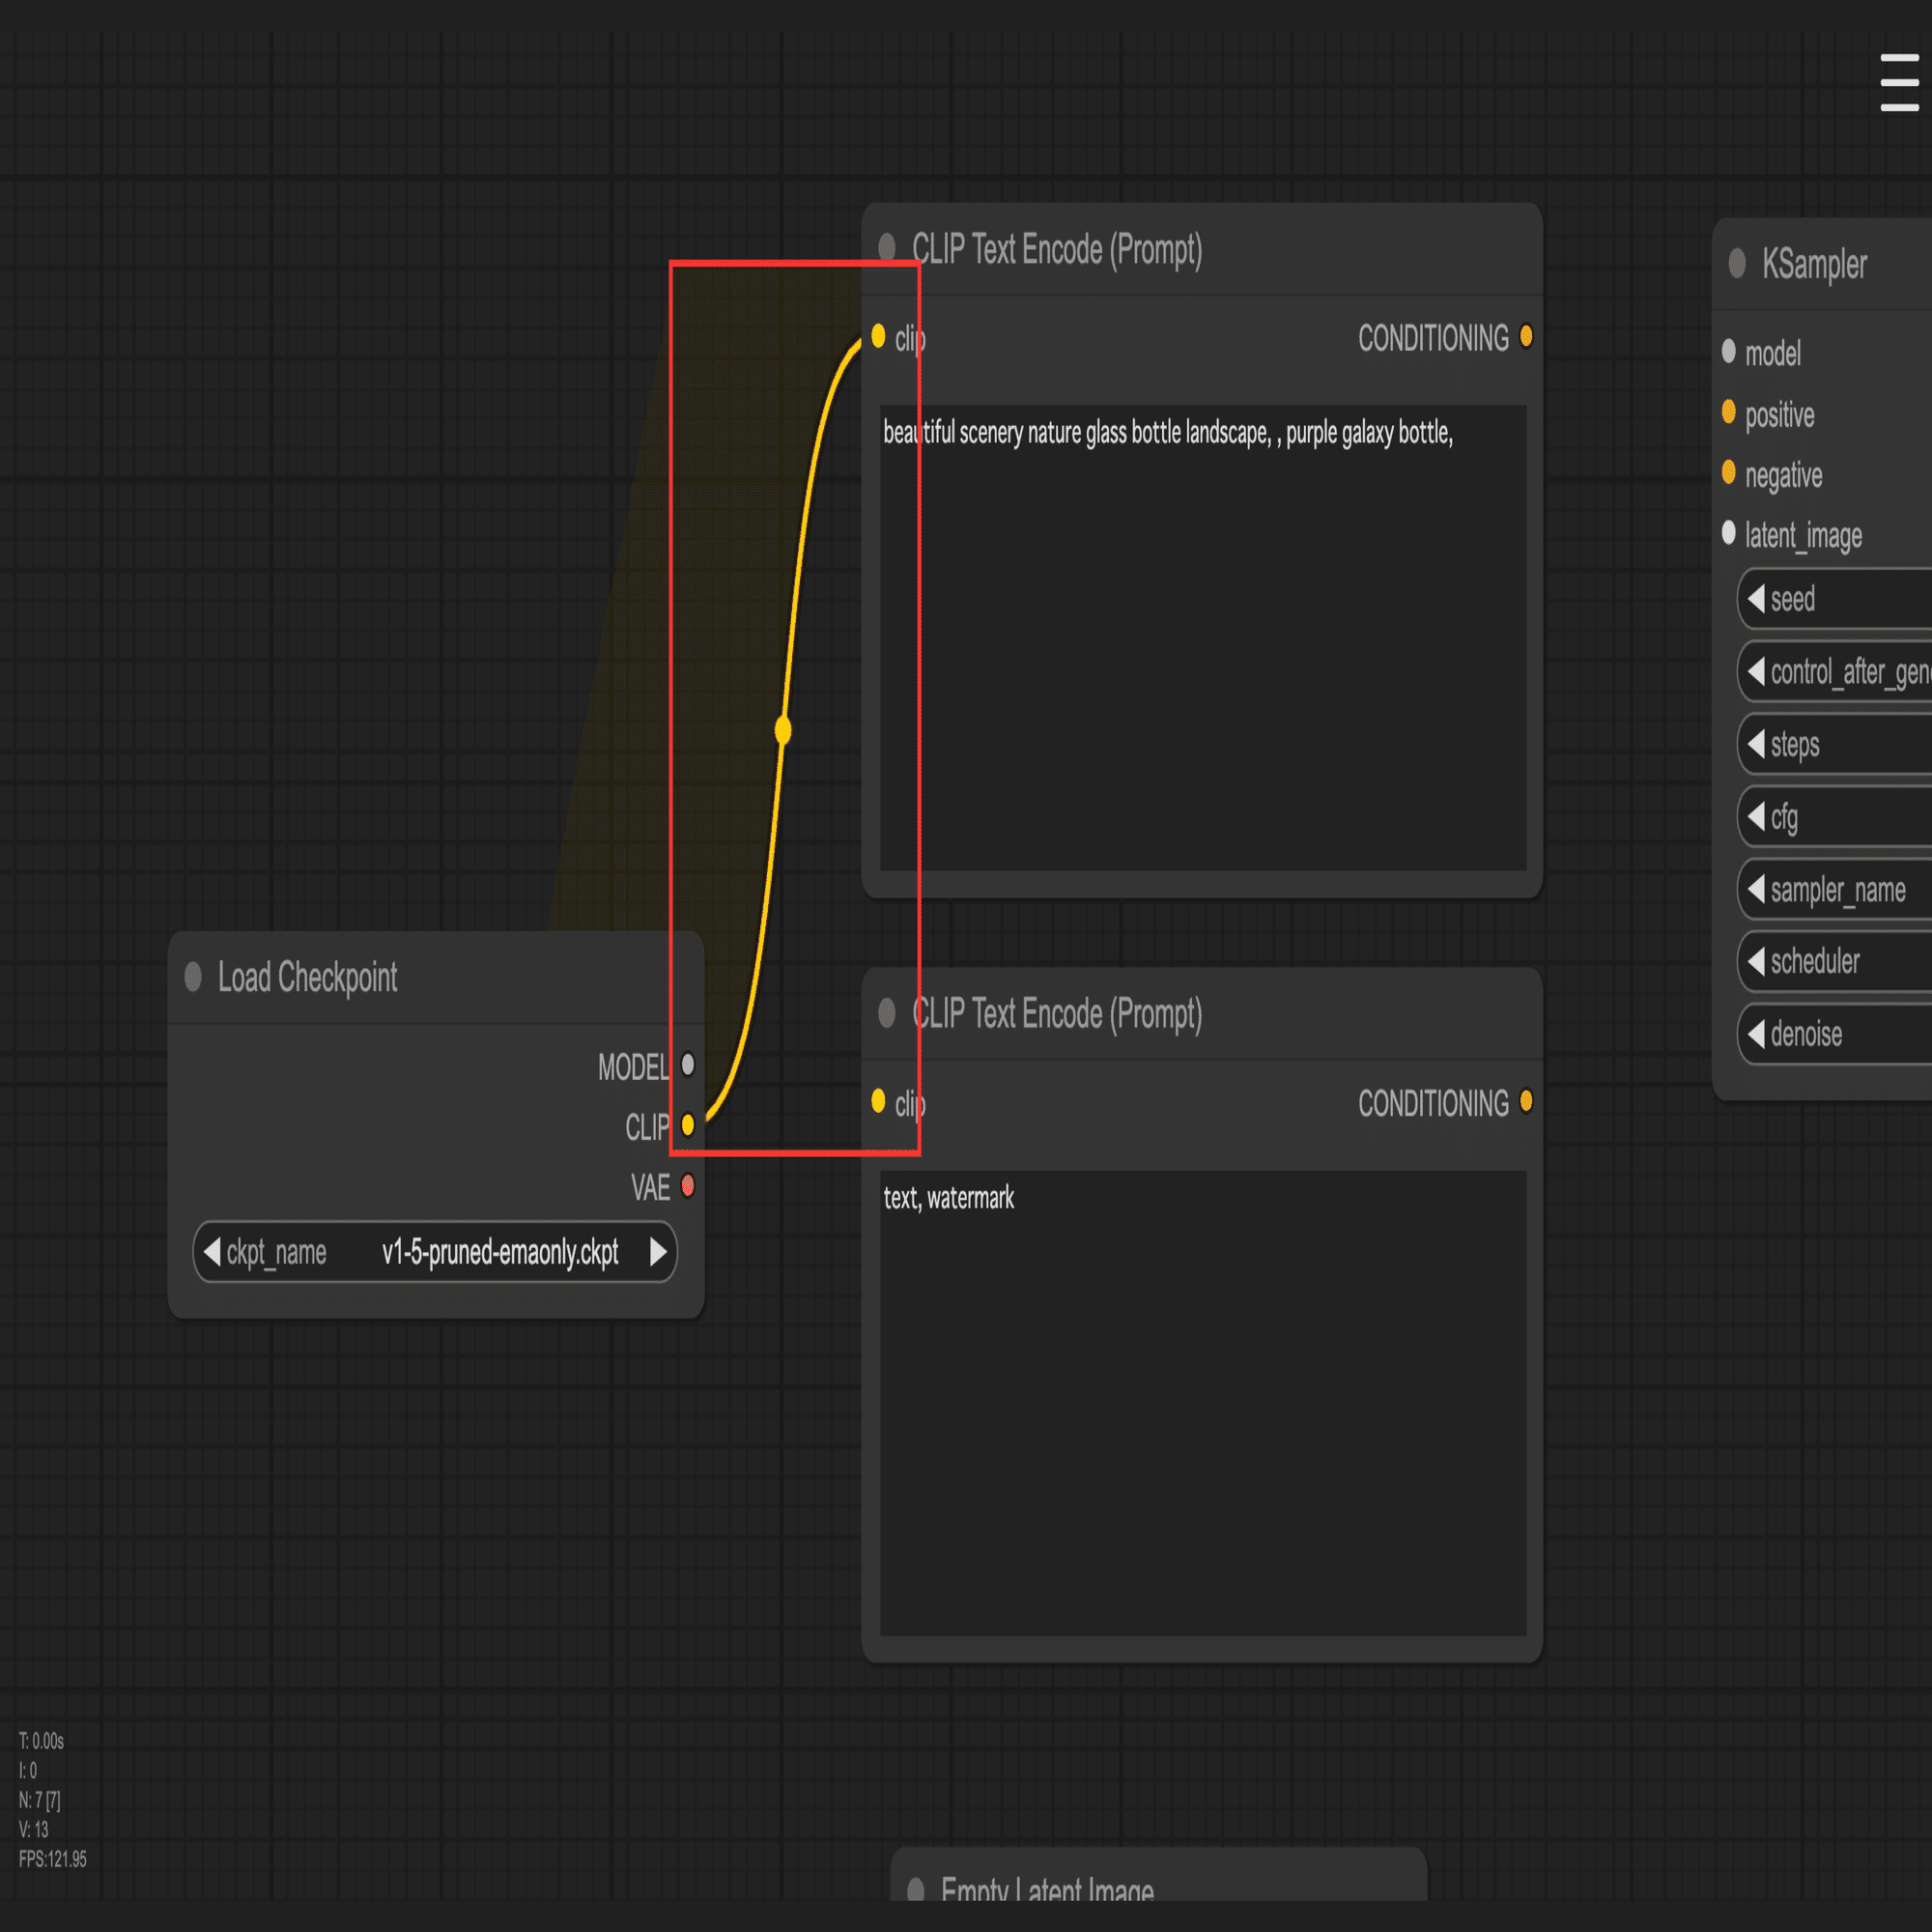Decrease steps with its left arrow

(1756, 743)
